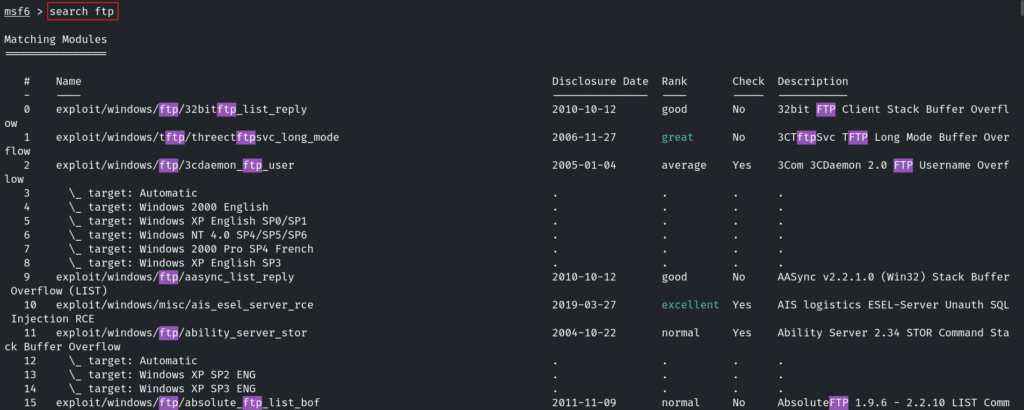Click '3CTftpSvc TFTP Long Mode' description
Viewport: 1024px width, 410px height.
[857, 137]
